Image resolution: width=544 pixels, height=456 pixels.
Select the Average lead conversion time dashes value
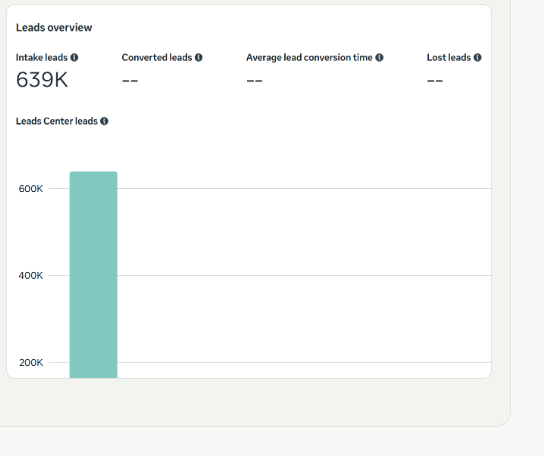pos(254,81)
